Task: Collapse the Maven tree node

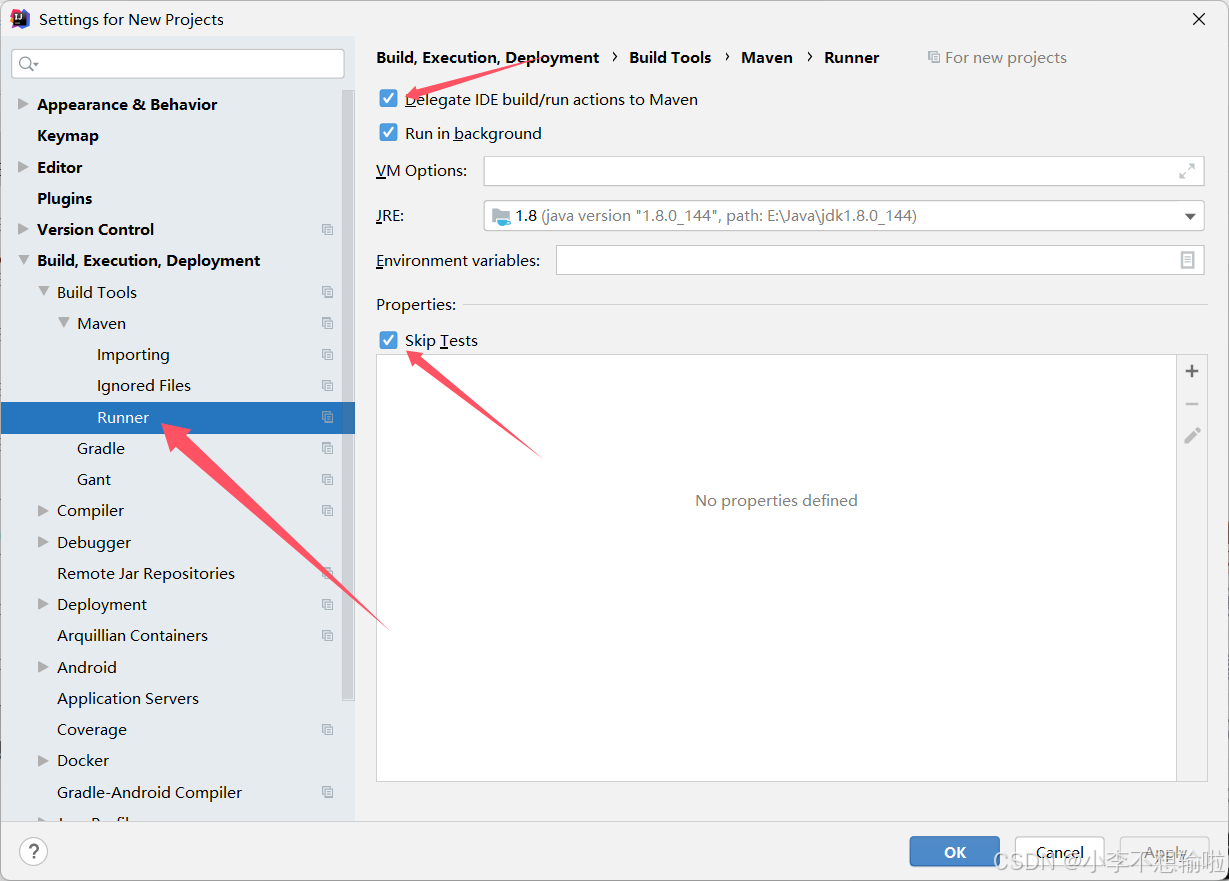Action: [63, 323]
